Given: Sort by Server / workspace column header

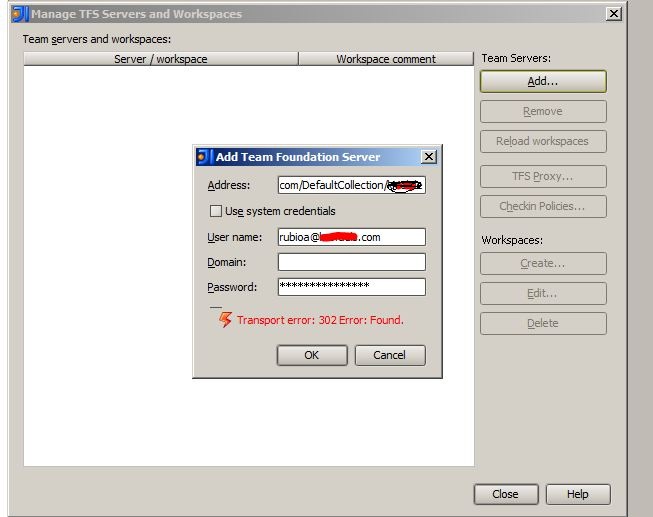Looking at the screenshot, I should 161,59.
